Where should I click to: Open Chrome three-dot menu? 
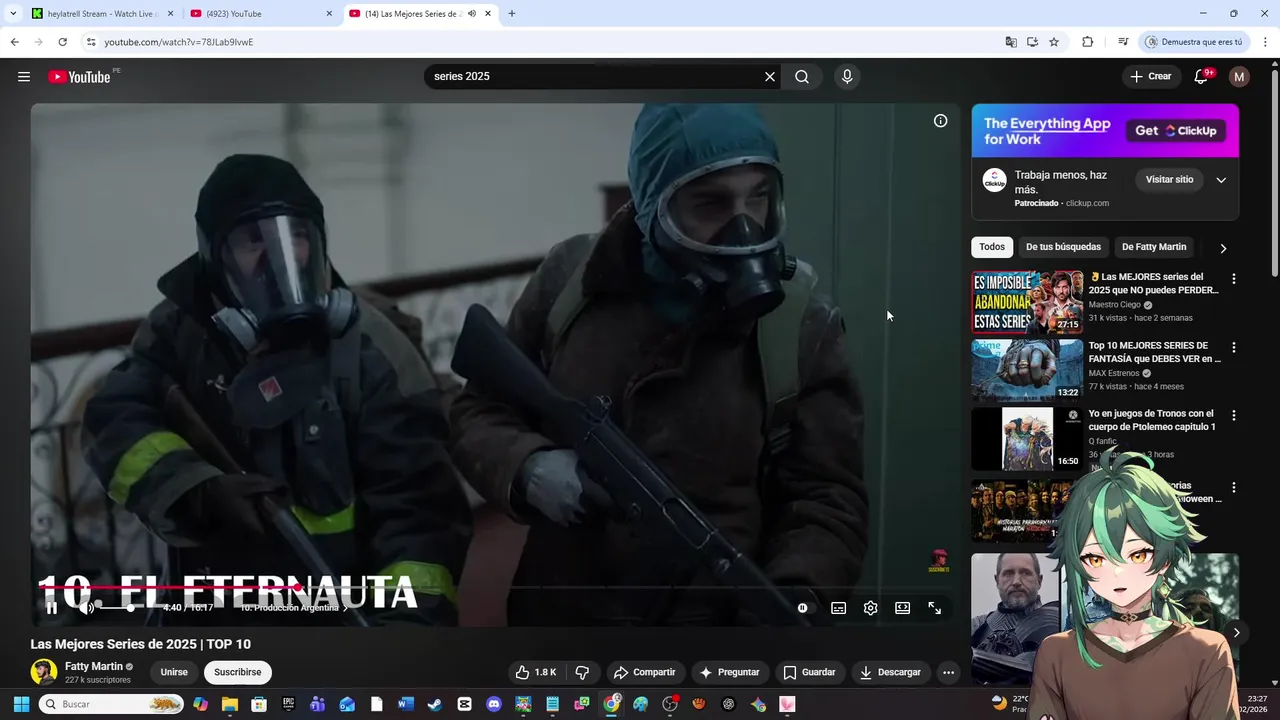pyautogui.click(x=1266, y=42)
